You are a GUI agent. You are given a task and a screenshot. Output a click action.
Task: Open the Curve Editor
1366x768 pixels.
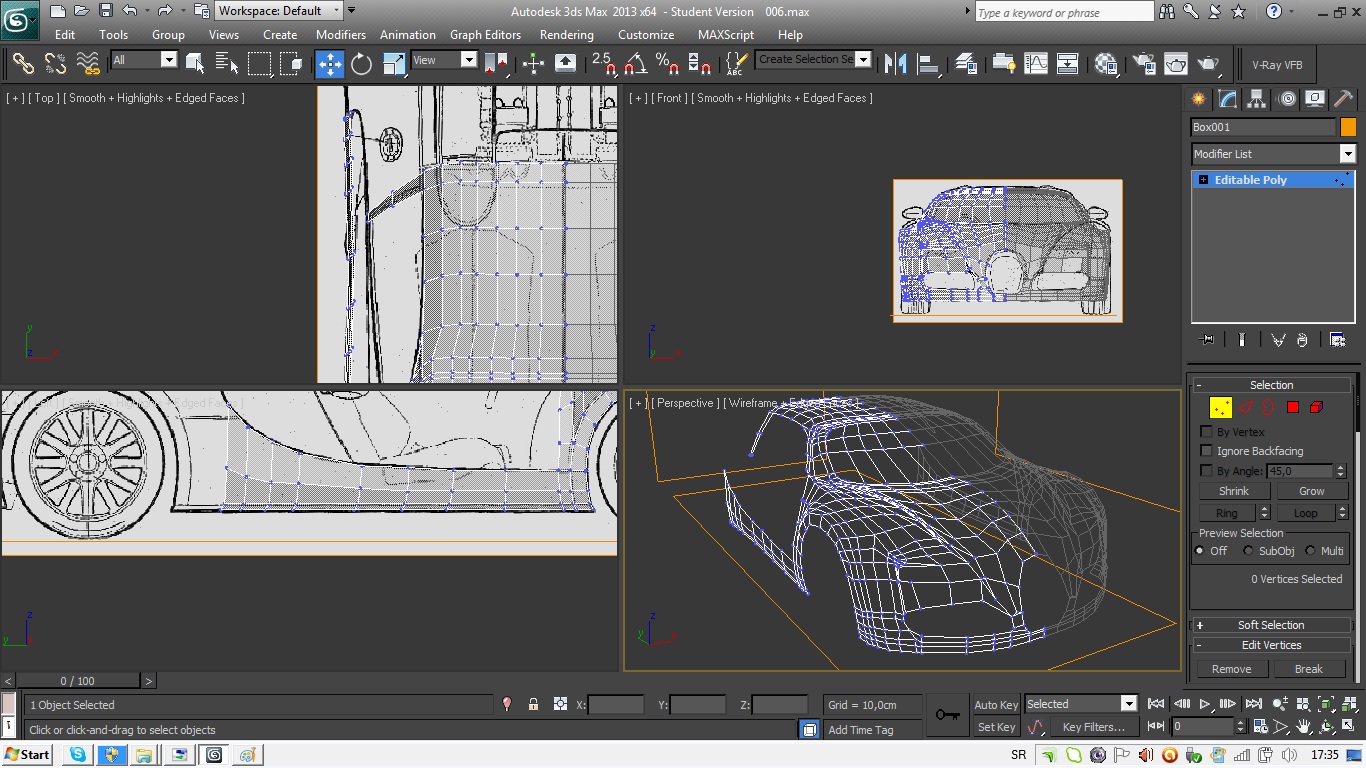(x=1036, y=64)
